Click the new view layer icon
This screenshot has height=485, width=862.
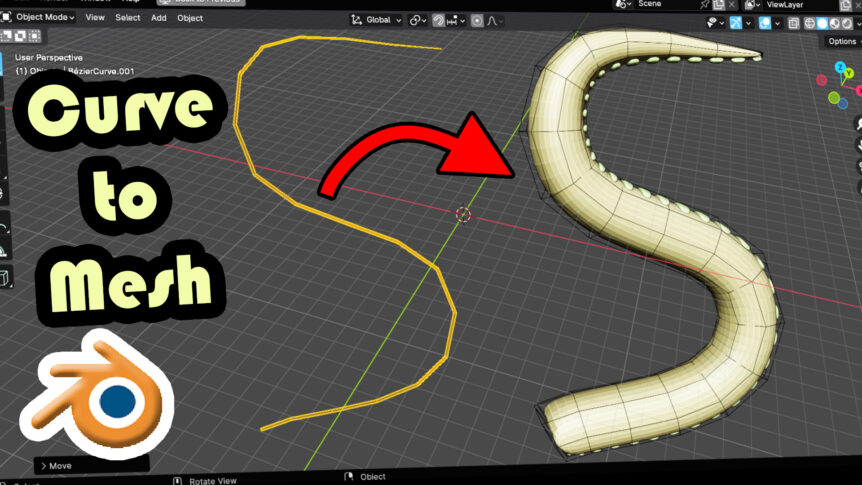[x=846, y=5]
